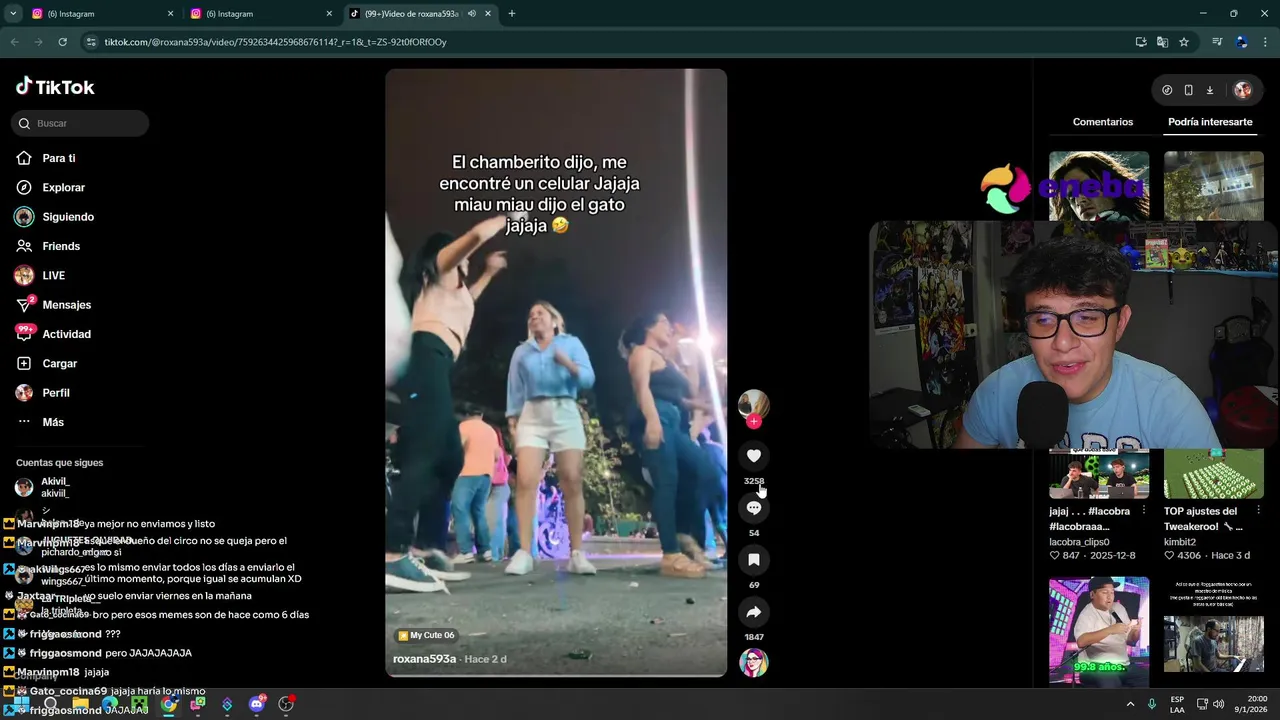Open a new browser tab
Image resolution: width=1280 pixels, height=720 pixels.
coord(512,14)
